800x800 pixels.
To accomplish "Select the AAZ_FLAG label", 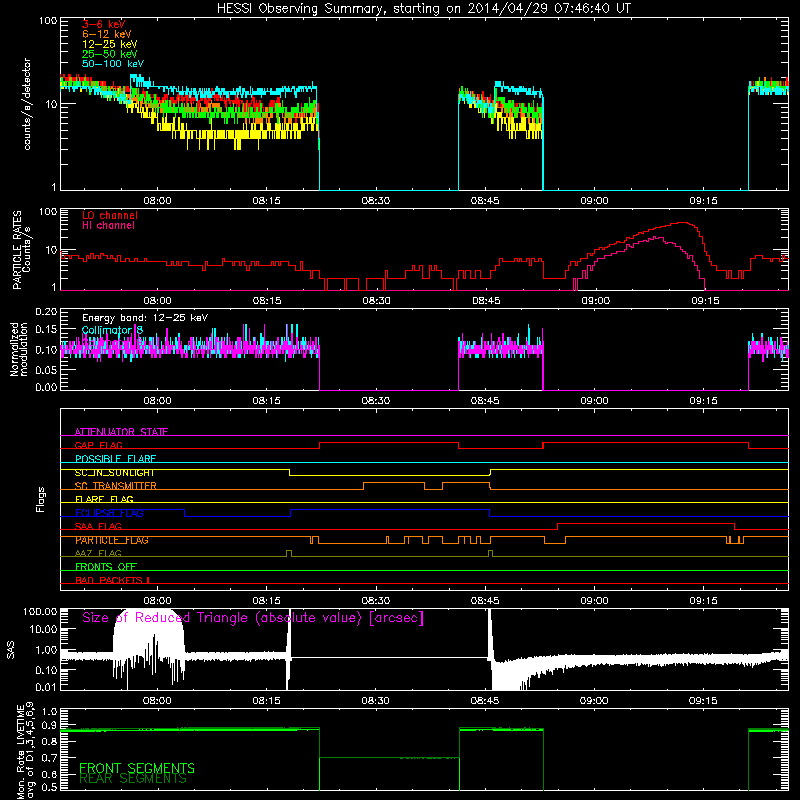I will click(98, 553).
